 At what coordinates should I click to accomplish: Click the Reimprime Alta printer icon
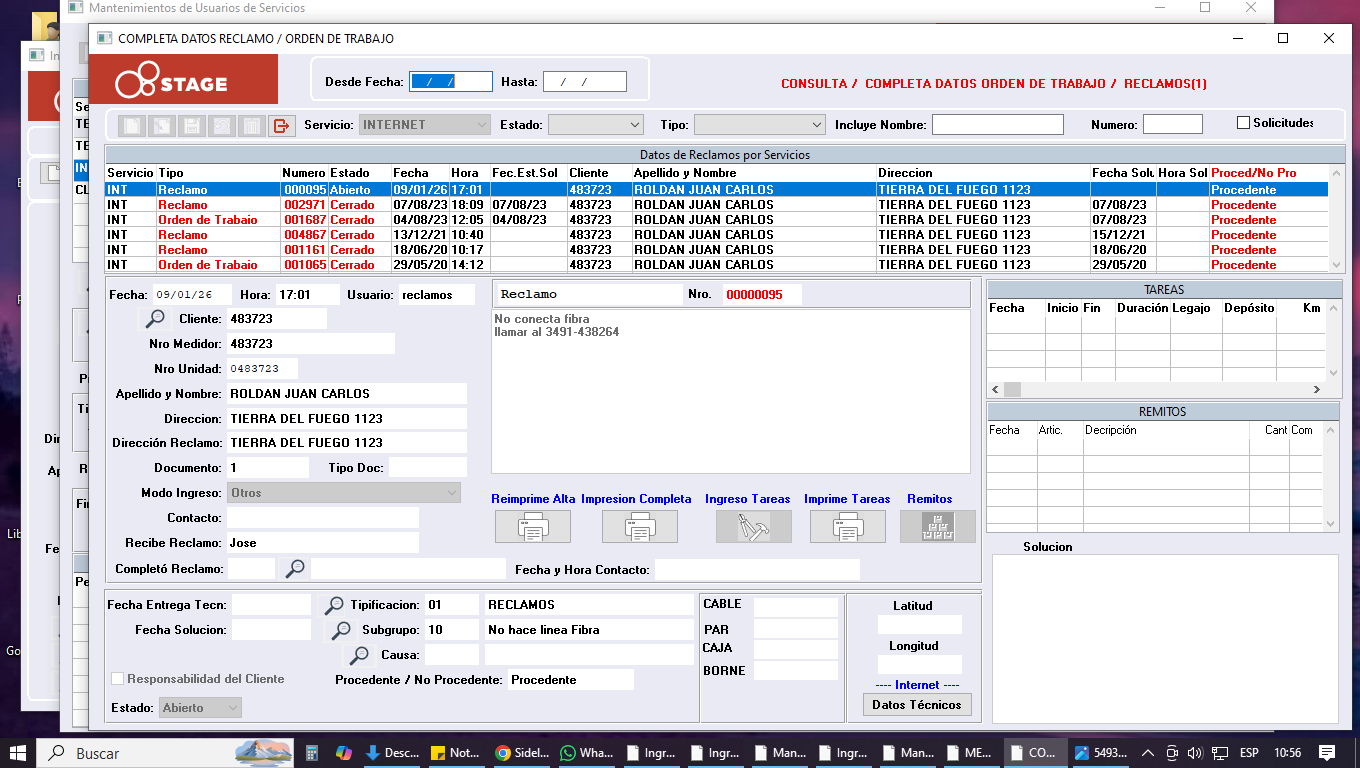click(x=533, y=526)
